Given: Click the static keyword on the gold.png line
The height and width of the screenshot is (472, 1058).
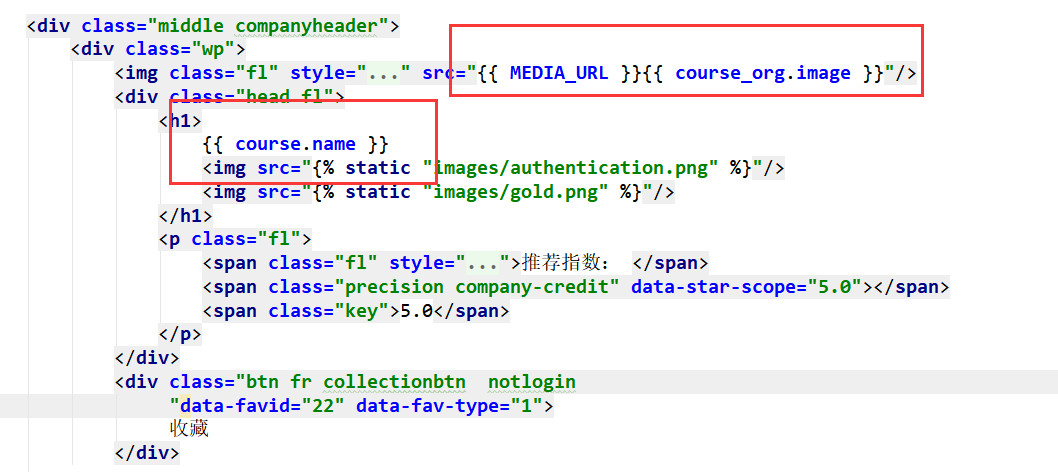Looking at the screenshot, I should pyautogui.click(x=378, y=192).
